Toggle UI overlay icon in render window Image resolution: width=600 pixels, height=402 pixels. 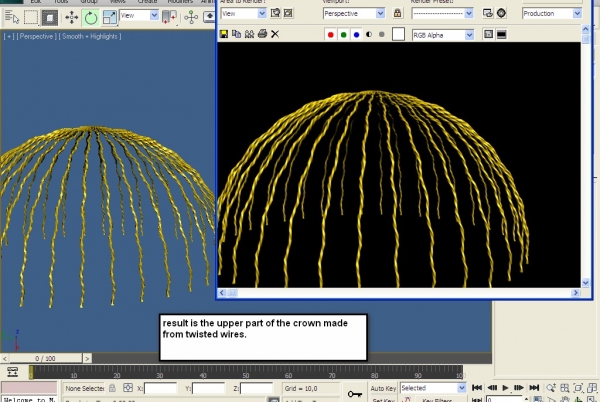coord(488,34)
